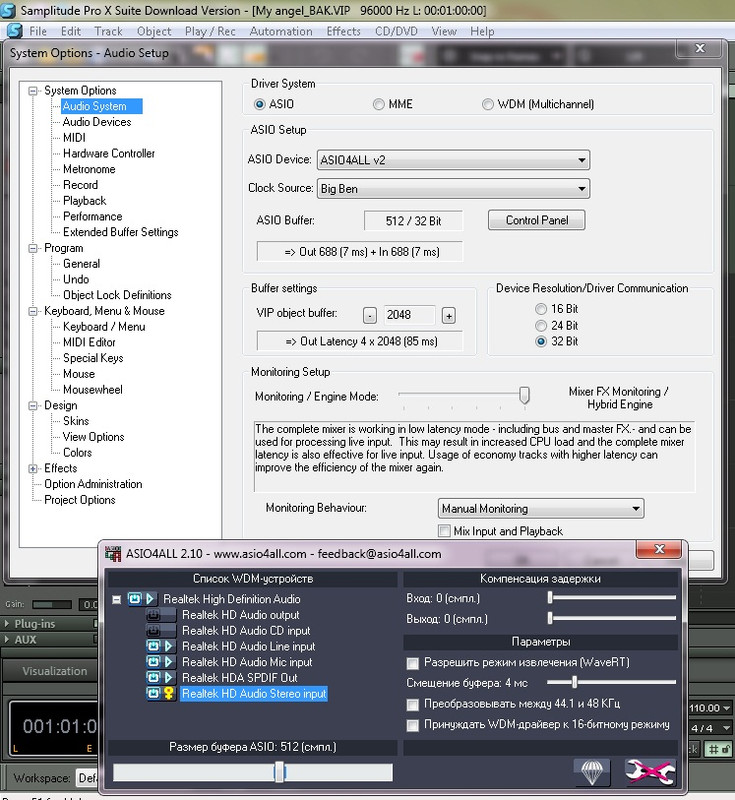
Task: Click arrow icon next to Realtek HD Audio Line input
Action: pyautogui.click(x=169, y=646)
